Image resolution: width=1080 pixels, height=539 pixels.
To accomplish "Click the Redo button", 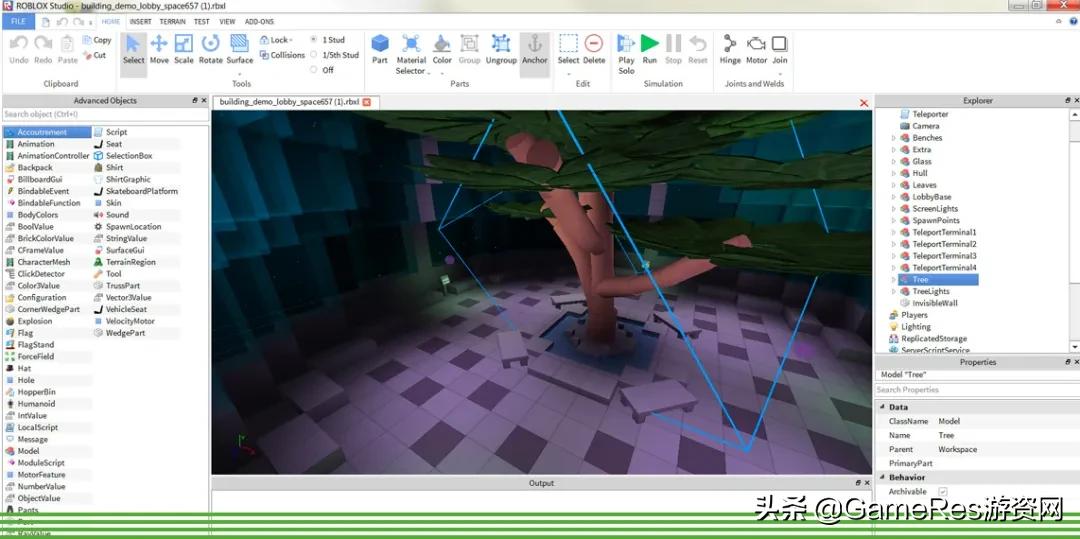I will [43, 50].
